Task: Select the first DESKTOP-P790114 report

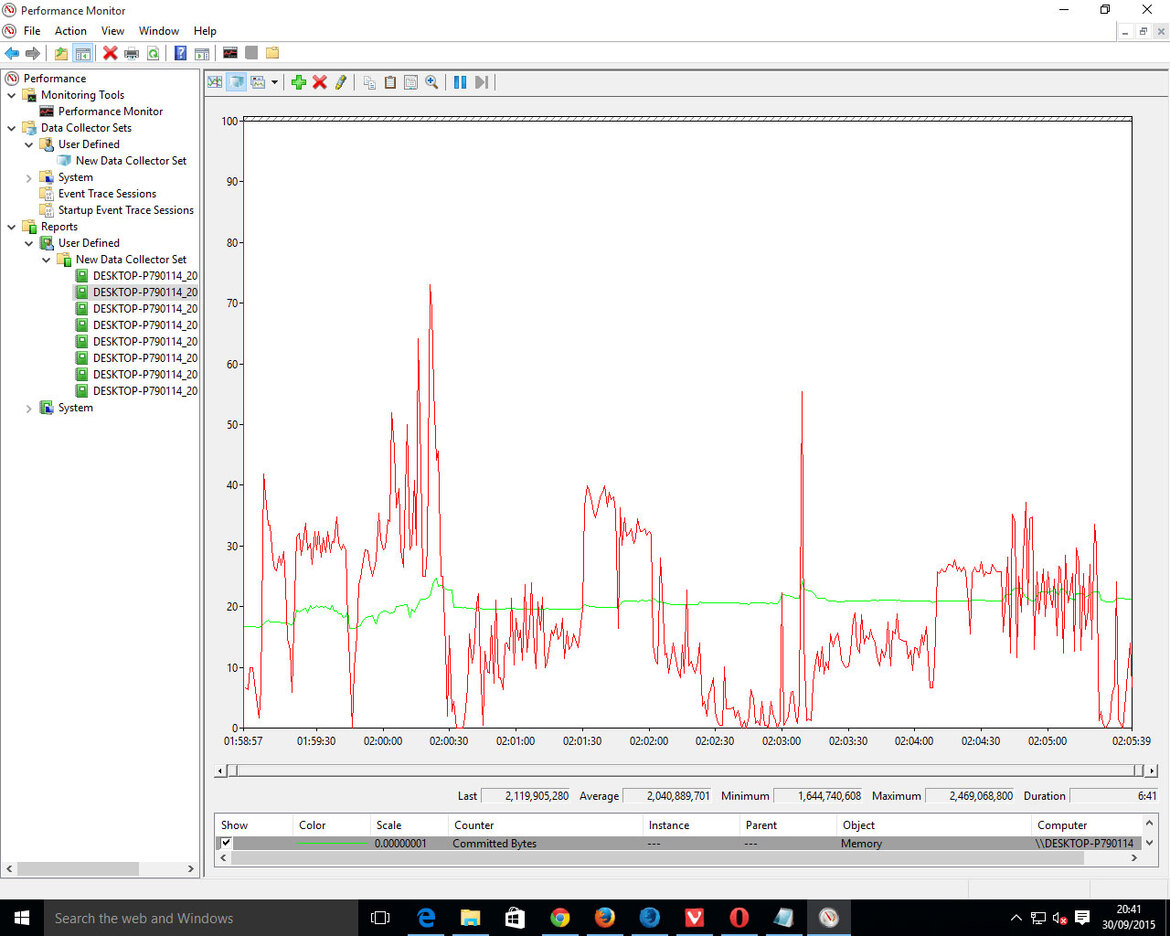Action: tap(145, 275)
